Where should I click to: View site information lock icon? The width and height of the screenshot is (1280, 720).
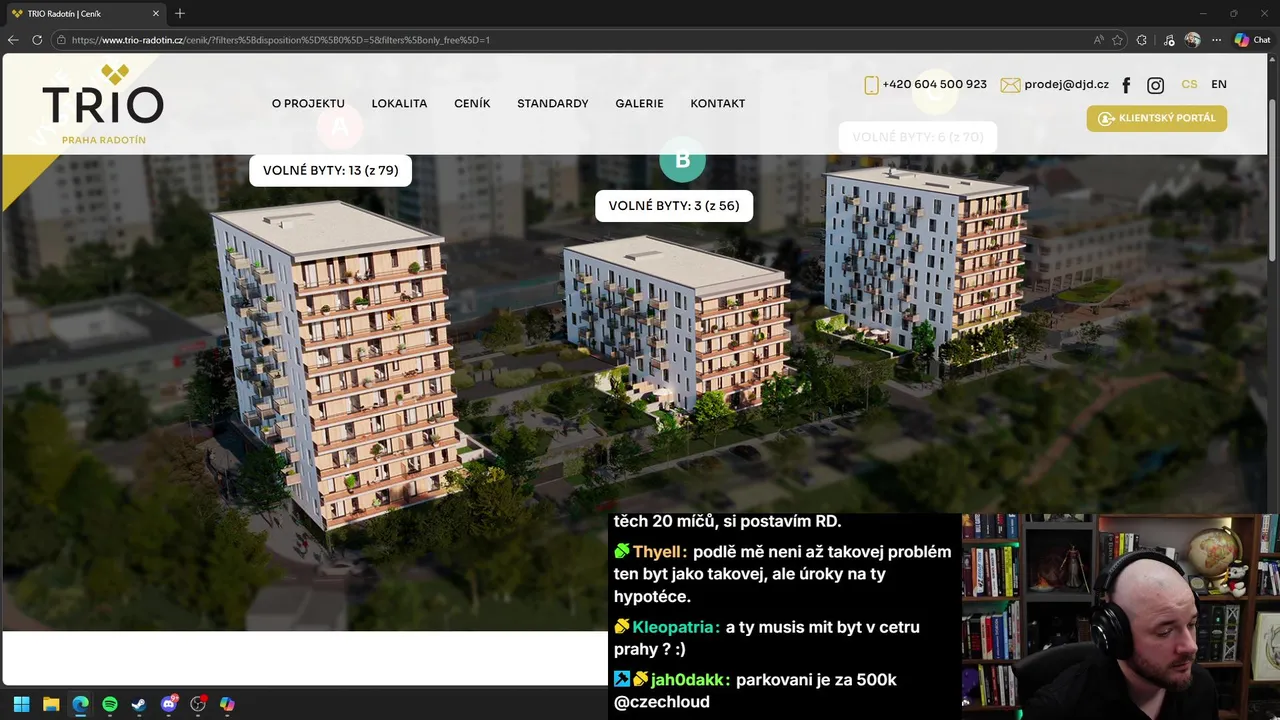(x=61, y=40)
